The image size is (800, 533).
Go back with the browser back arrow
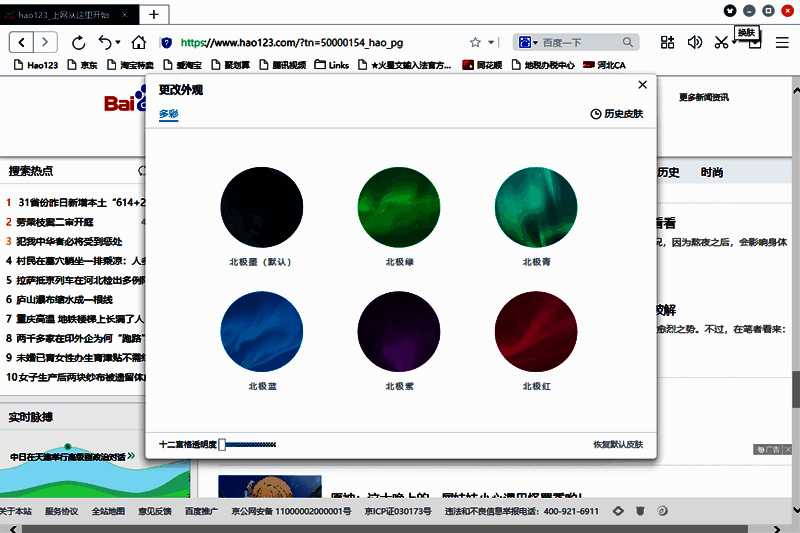[21, 42]
